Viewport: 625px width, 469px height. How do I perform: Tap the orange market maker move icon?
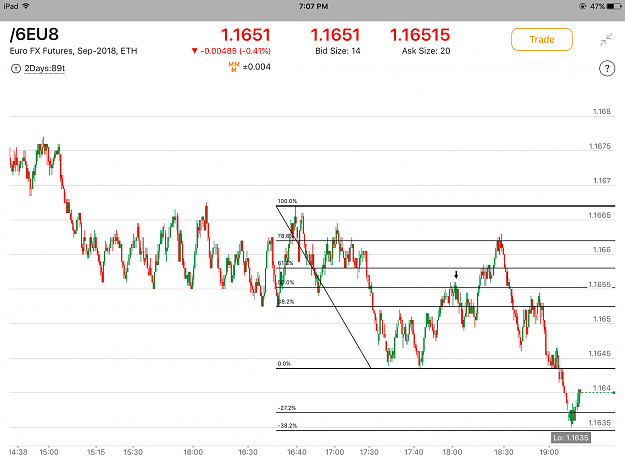(234, 67)
